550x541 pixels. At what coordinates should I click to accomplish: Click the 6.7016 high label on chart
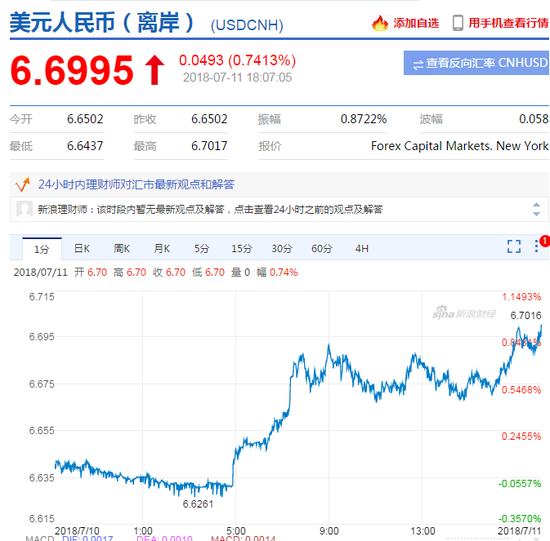click(x=526, y=315)
